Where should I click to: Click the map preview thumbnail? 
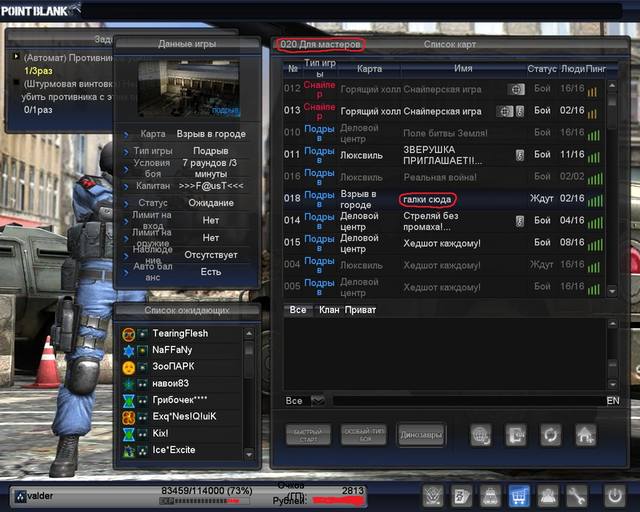(x=189, y=89)
